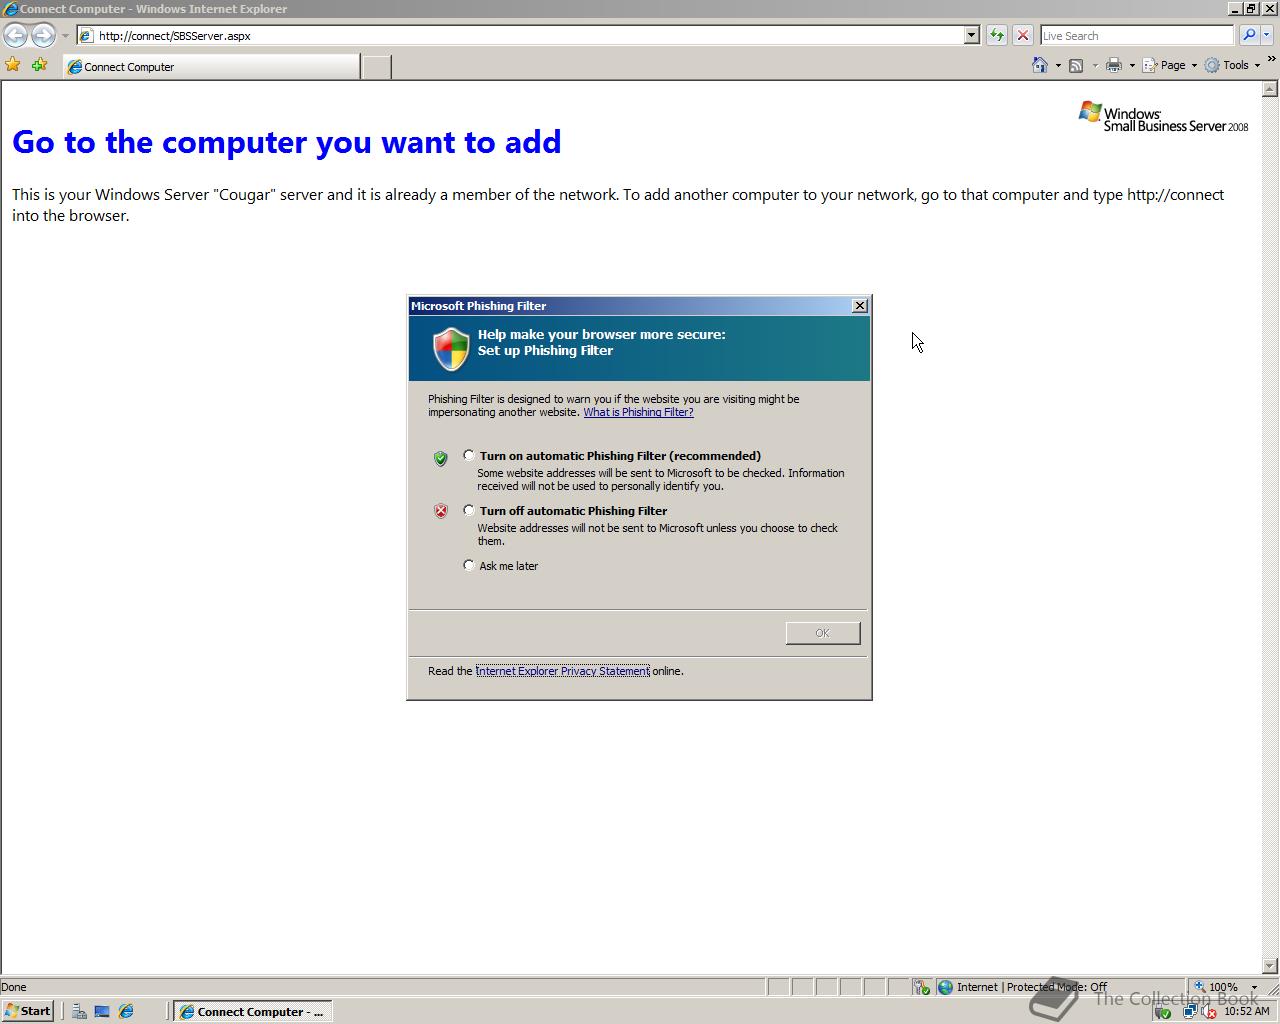Click the Server Manager quick launch icon
1280x1024 pixels.
tap(79, 1011)
